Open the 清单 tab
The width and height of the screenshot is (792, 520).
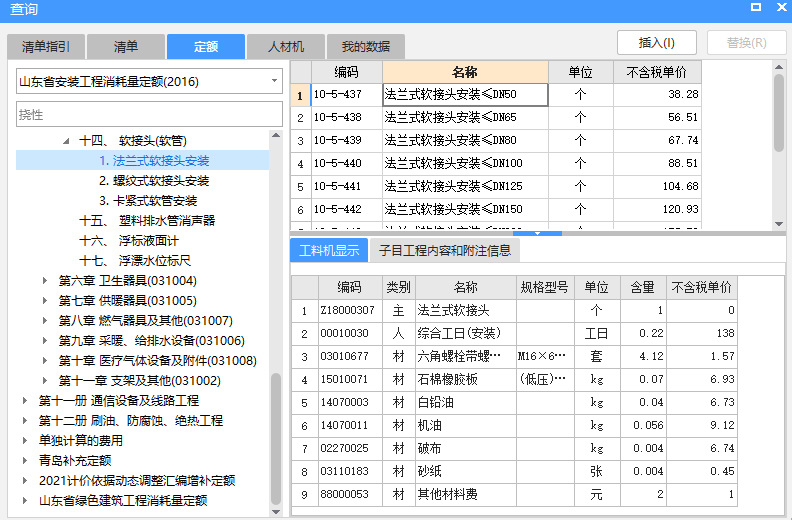pyautogui.click(x=126, y=47)
